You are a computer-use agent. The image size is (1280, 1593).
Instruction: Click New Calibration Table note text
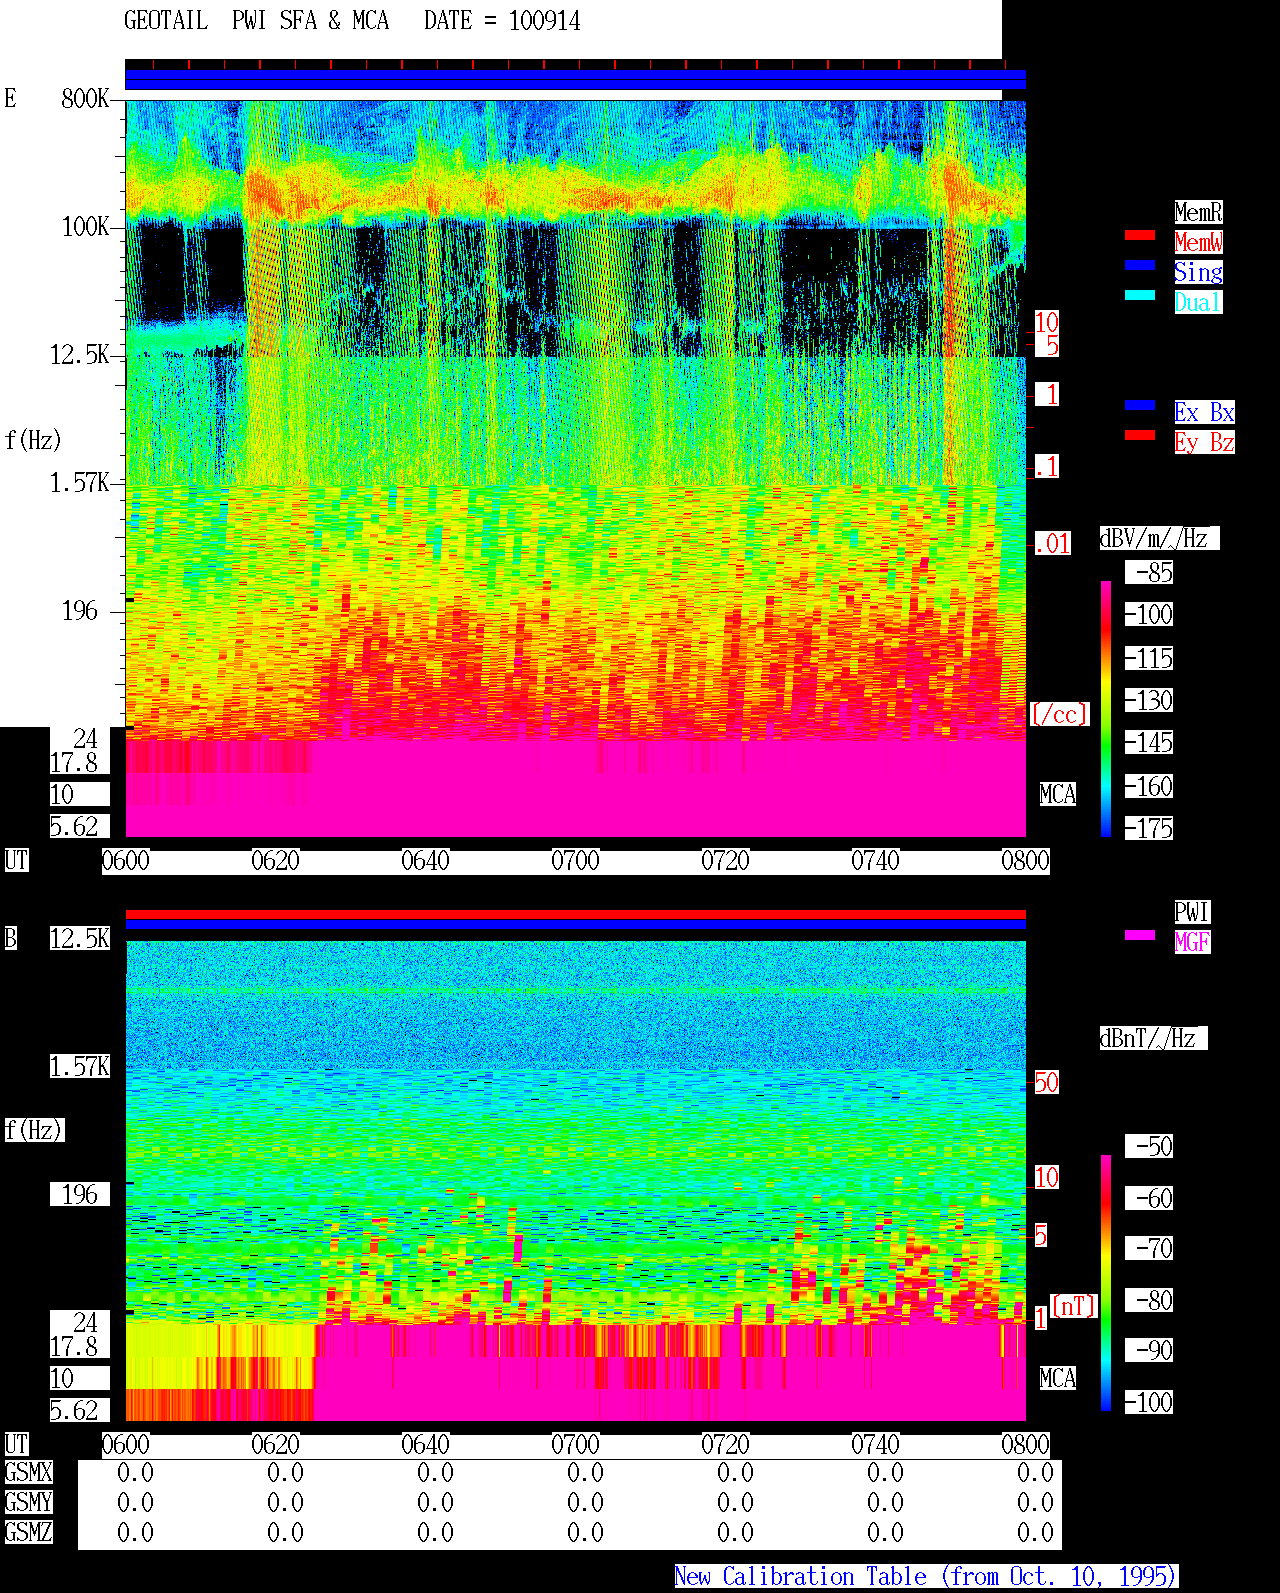point(926,1576)
